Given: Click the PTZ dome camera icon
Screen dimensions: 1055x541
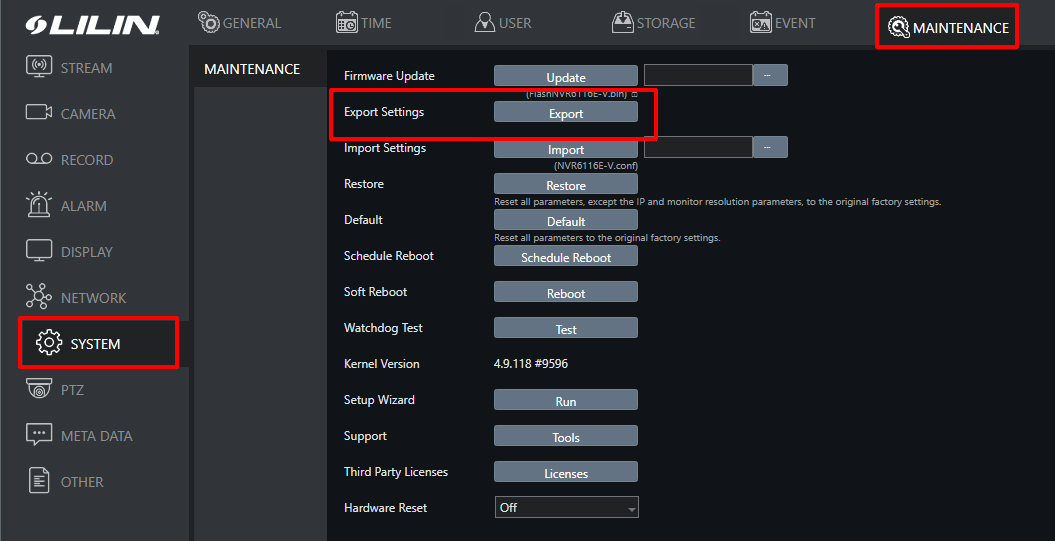Looking at the screenshot, I should tap(39, 389).
